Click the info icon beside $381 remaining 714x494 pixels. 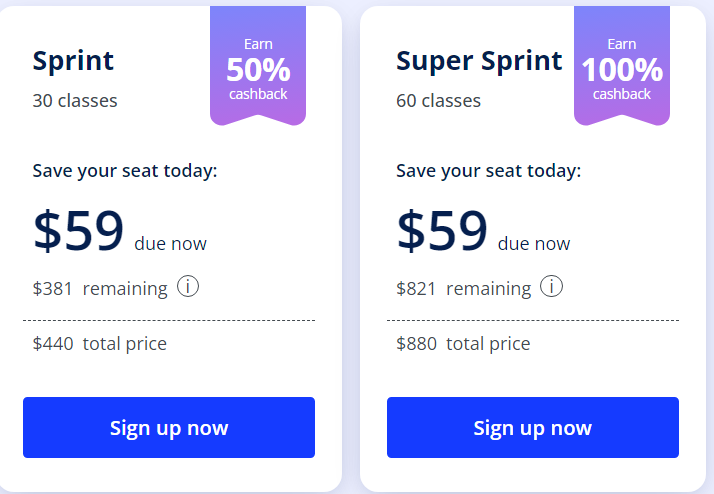click(x=188, y=286)
